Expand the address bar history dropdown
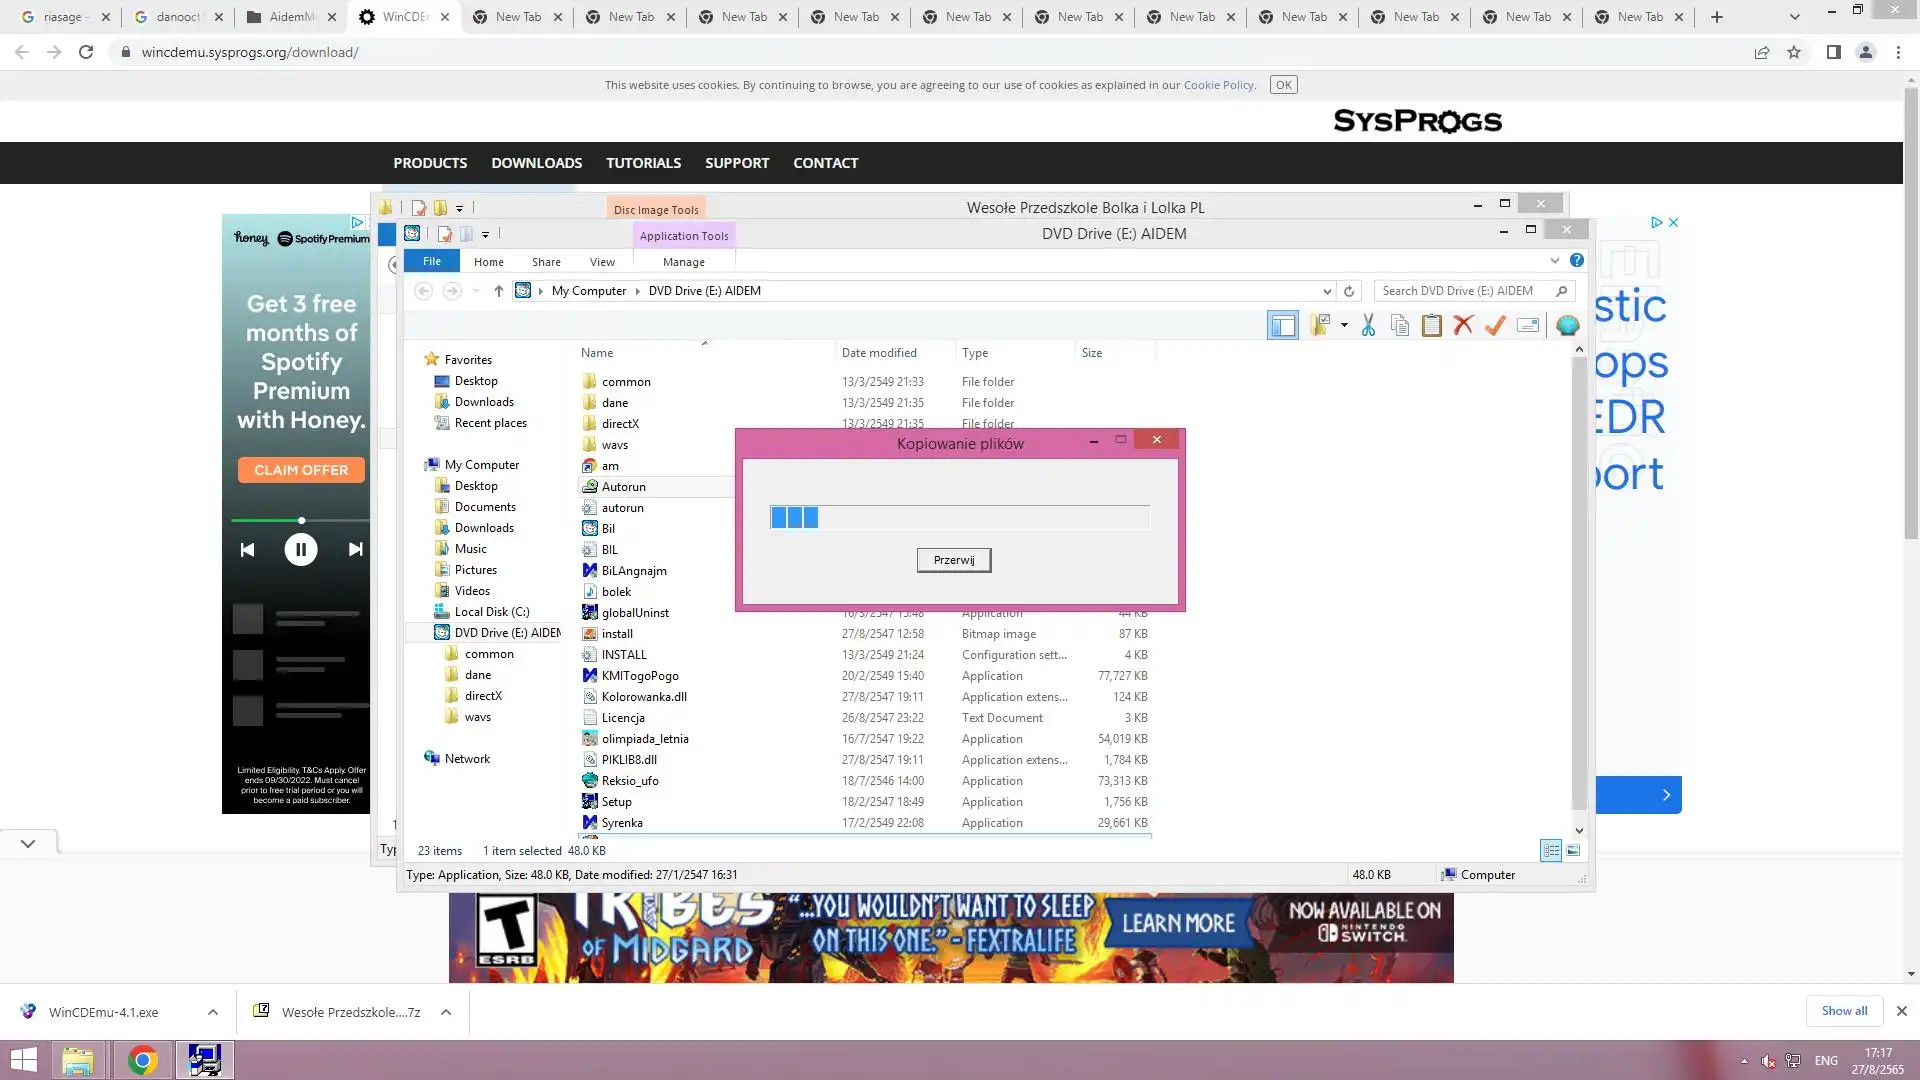Screen dimensions: 1920x1080 1327,292
